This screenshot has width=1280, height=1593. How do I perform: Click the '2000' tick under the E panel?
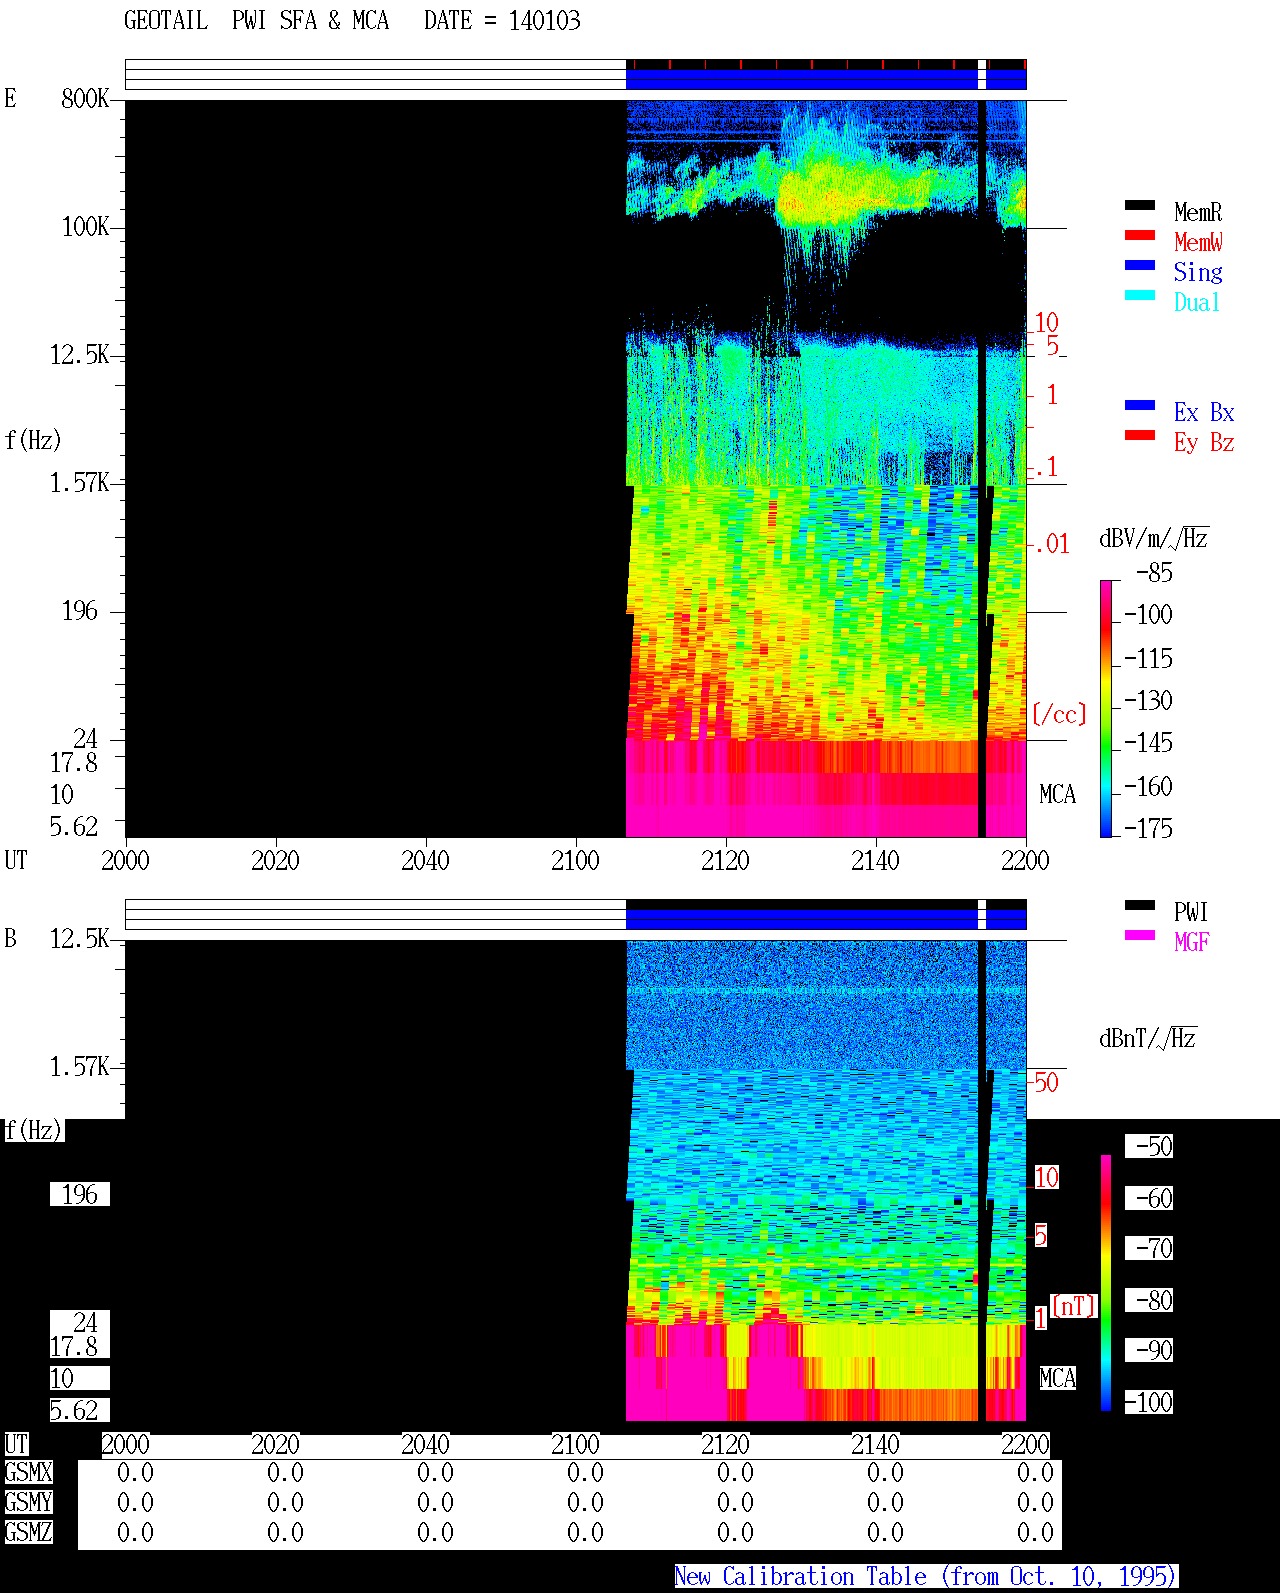pos(125,860)
